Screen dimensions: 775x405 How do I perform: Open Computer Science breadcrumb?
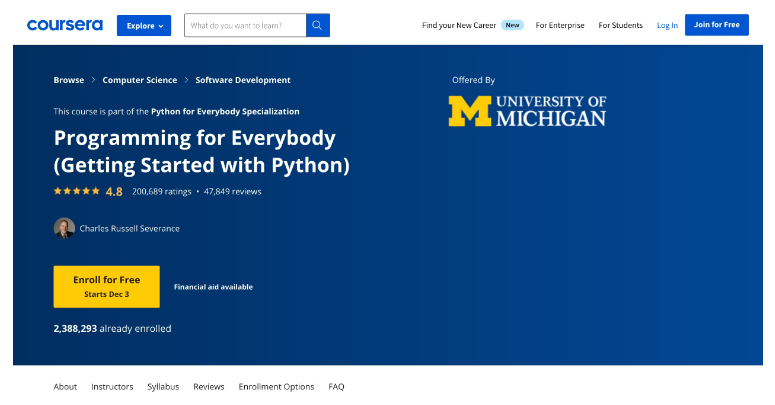(140, 80)
